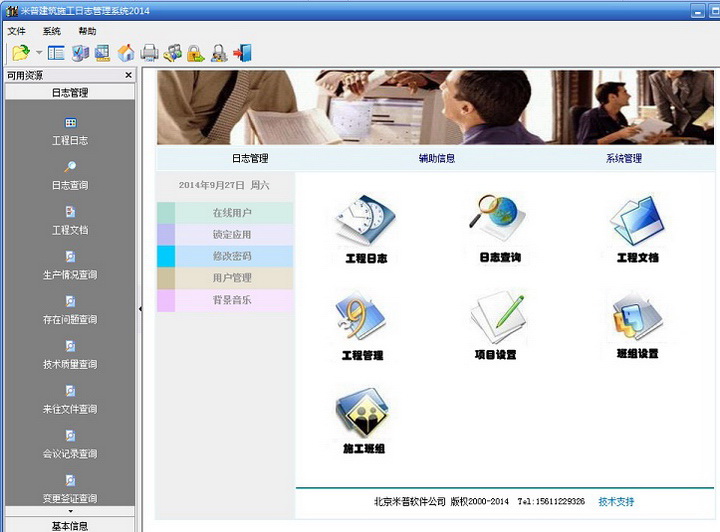
Task: Click the padlock with green arrow icon
Action: [x=196, y=53]
